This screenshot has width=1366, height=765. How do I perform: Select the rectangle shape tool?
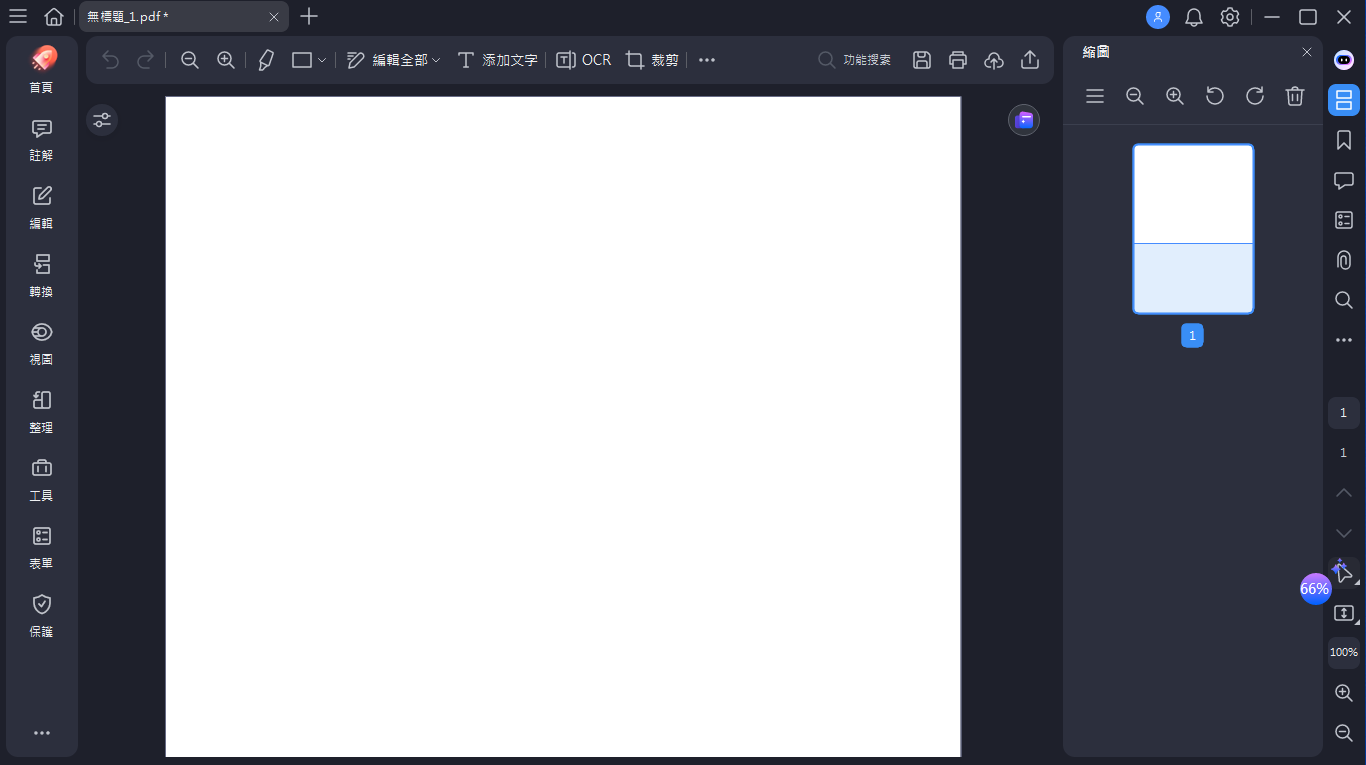tap(302, 60)
